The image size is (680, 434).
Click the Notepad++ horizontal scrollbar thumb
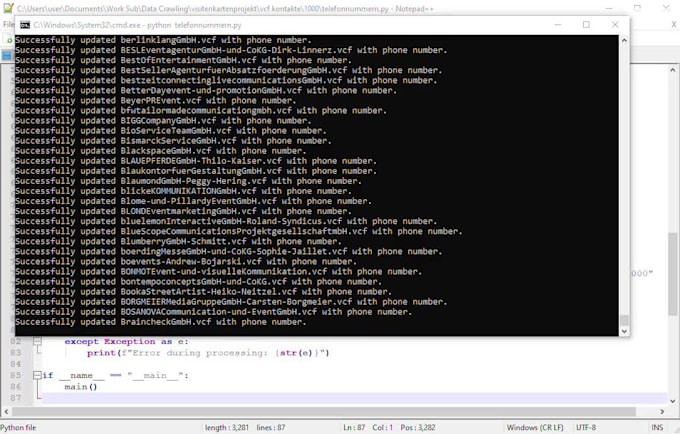[324, 411]
